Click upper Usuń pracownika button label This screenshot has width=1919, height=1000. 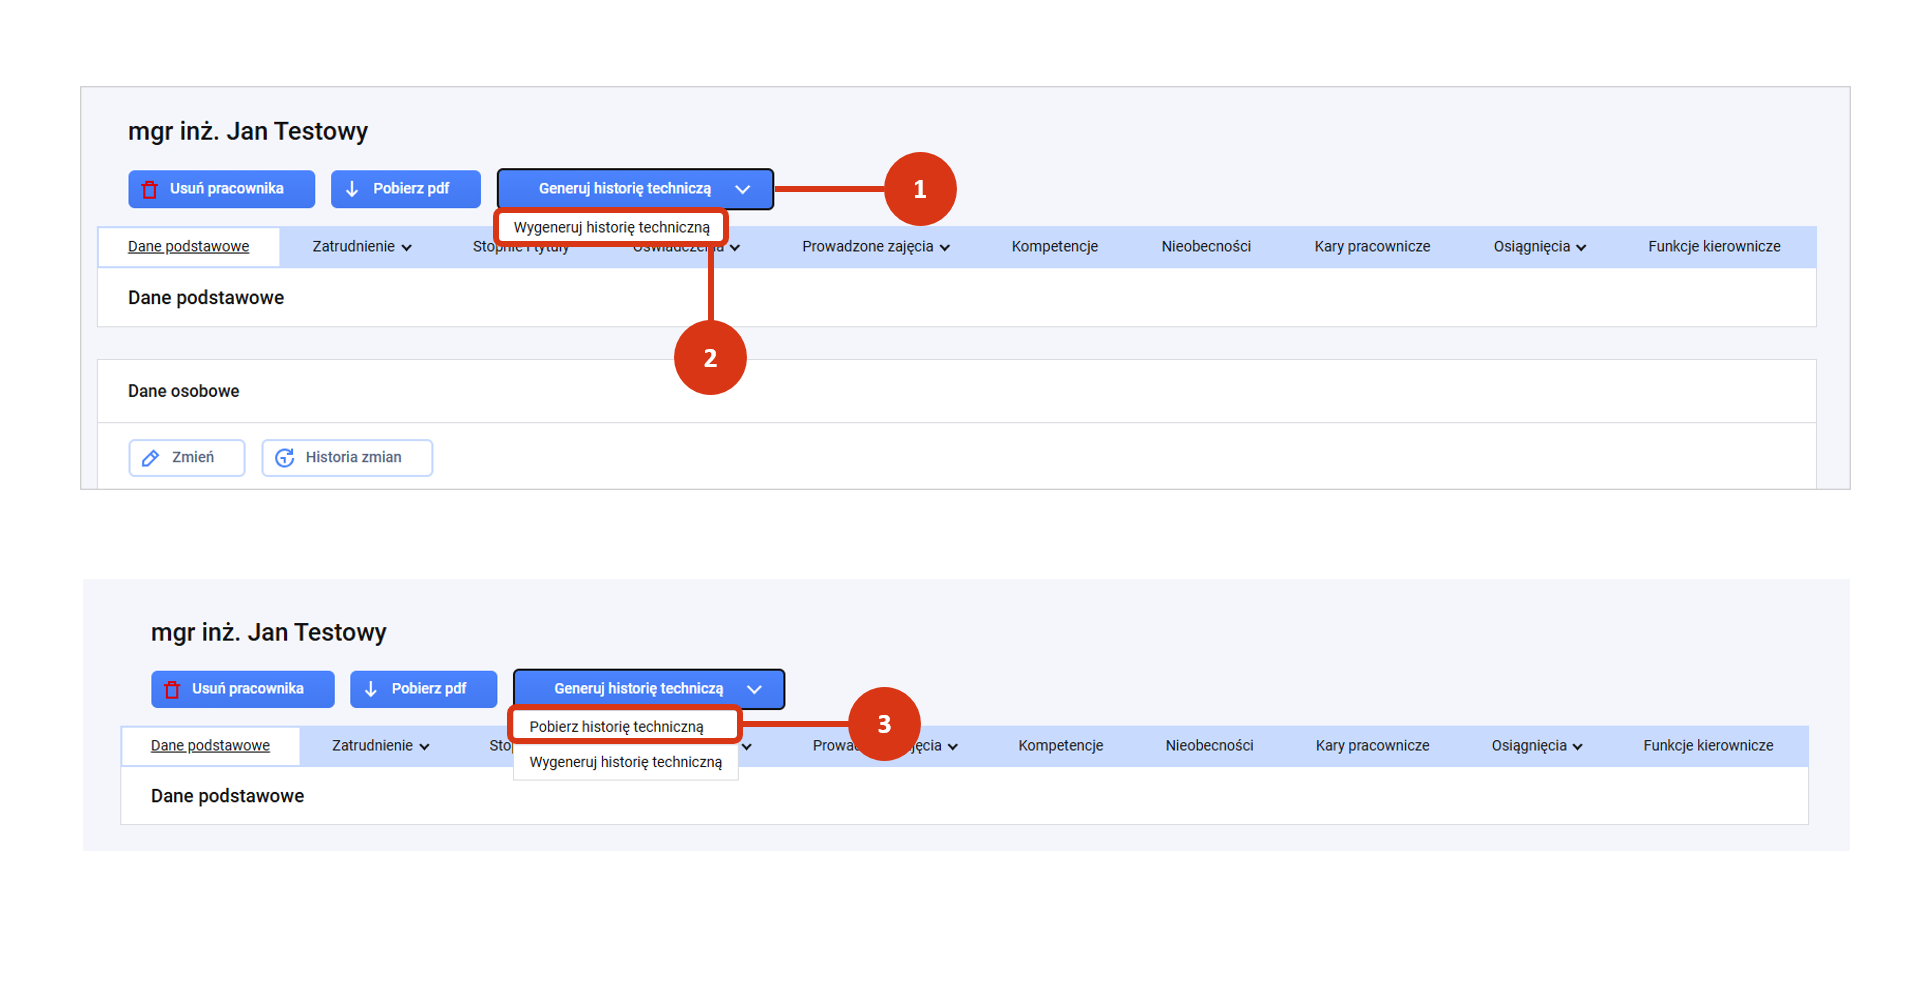(227, 189)
